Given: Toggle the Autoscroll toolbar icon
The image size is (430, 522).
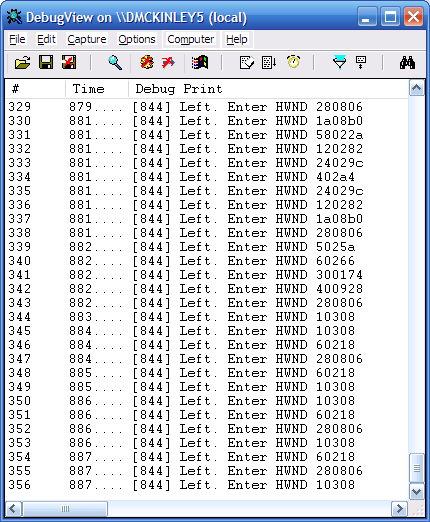Looking at the screenshot, I should coord(269,62).
